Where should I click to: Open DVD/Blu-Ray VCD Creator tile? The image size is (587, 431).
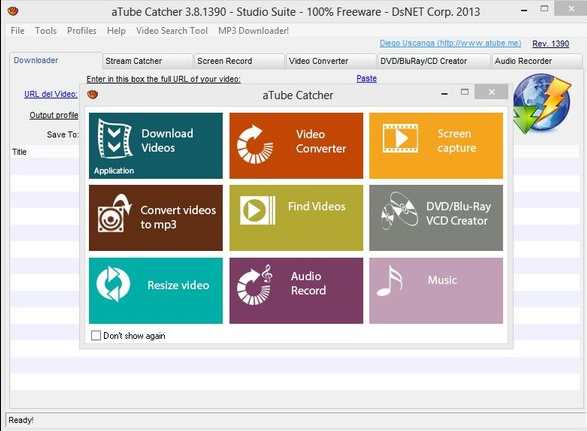click(x=436, y=218)
